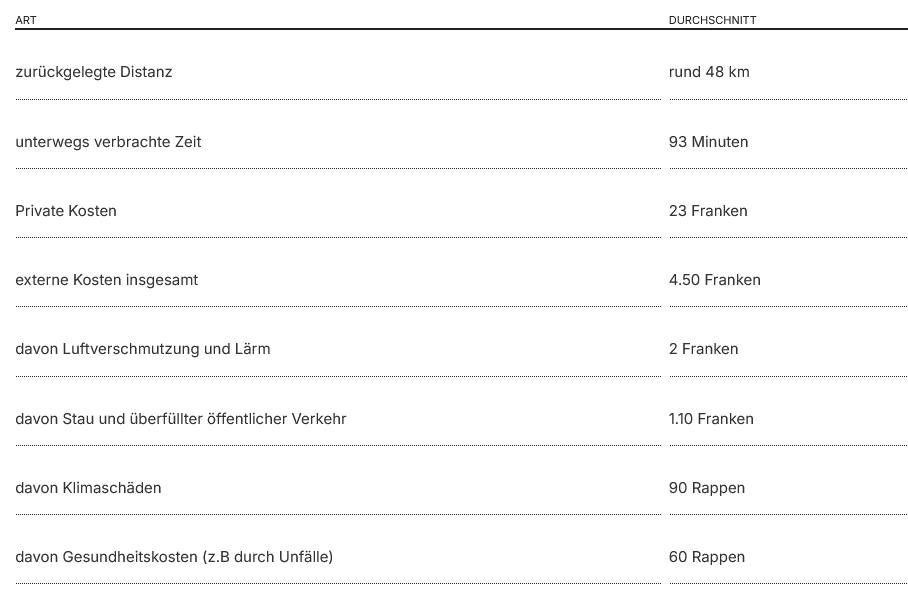Select 'externe Kosten insgesamt' row label
Image resolution: width=908 pixels, height=591 pixels.
tap(107, 280)
